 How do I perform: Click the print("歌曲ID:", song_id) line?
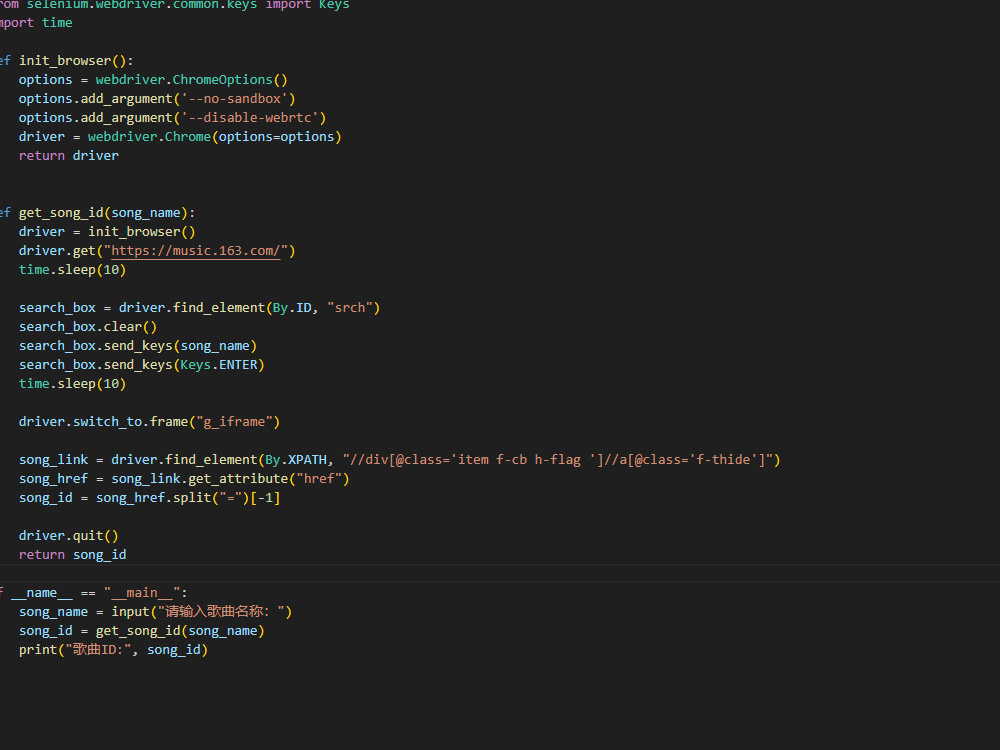[x=114, y=650]
